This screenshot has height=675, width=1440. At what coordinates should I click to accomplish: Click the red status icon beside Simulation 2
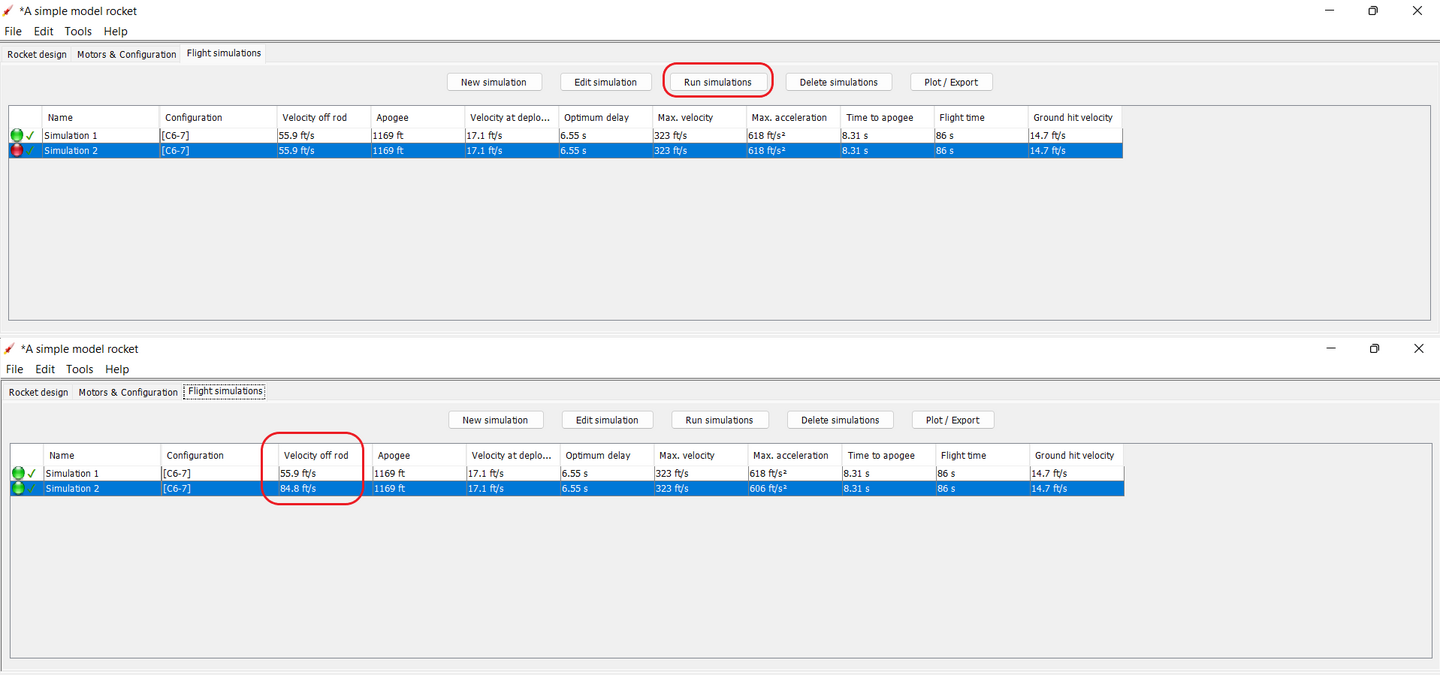pyautogui.click(x=16, y=151)
